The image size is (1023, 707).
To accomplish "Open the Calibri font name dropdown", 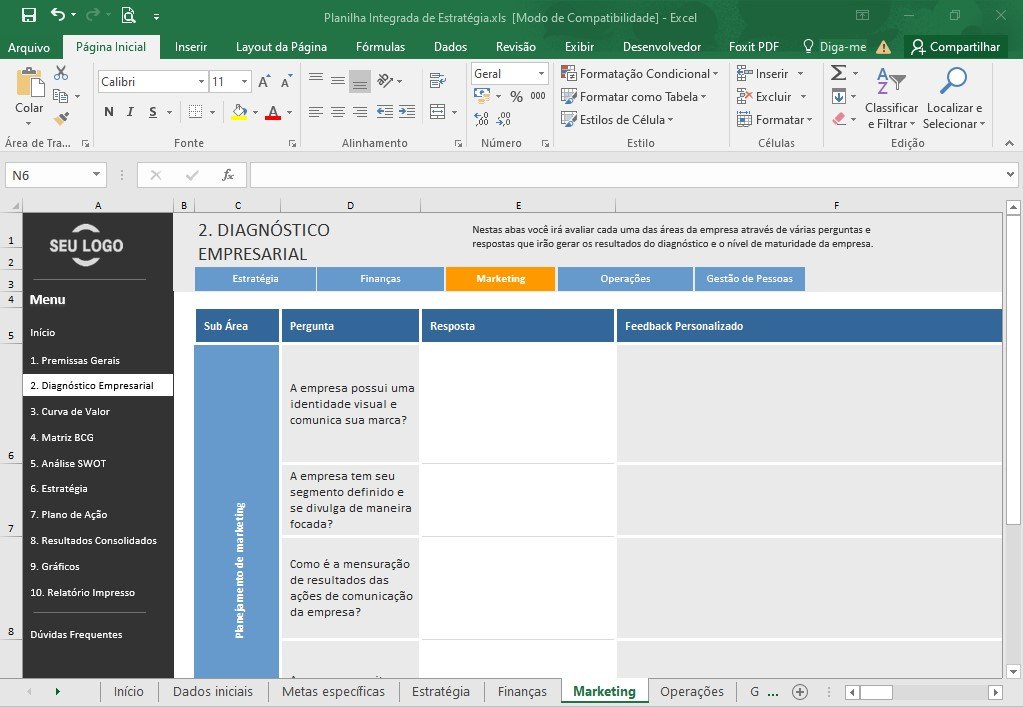I will pos(201,82).
